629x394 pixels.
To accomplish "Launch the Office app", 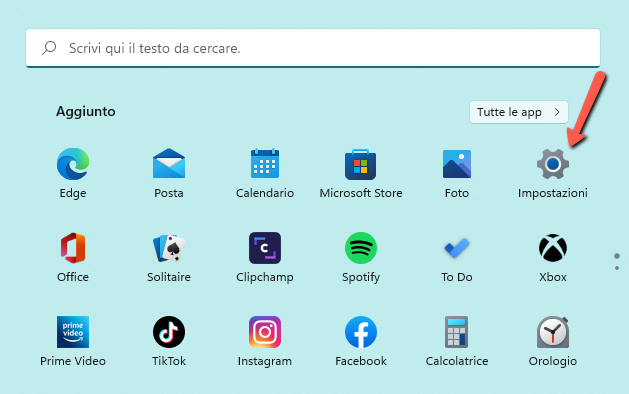I will pyautogui.click(x=73, y=248).
